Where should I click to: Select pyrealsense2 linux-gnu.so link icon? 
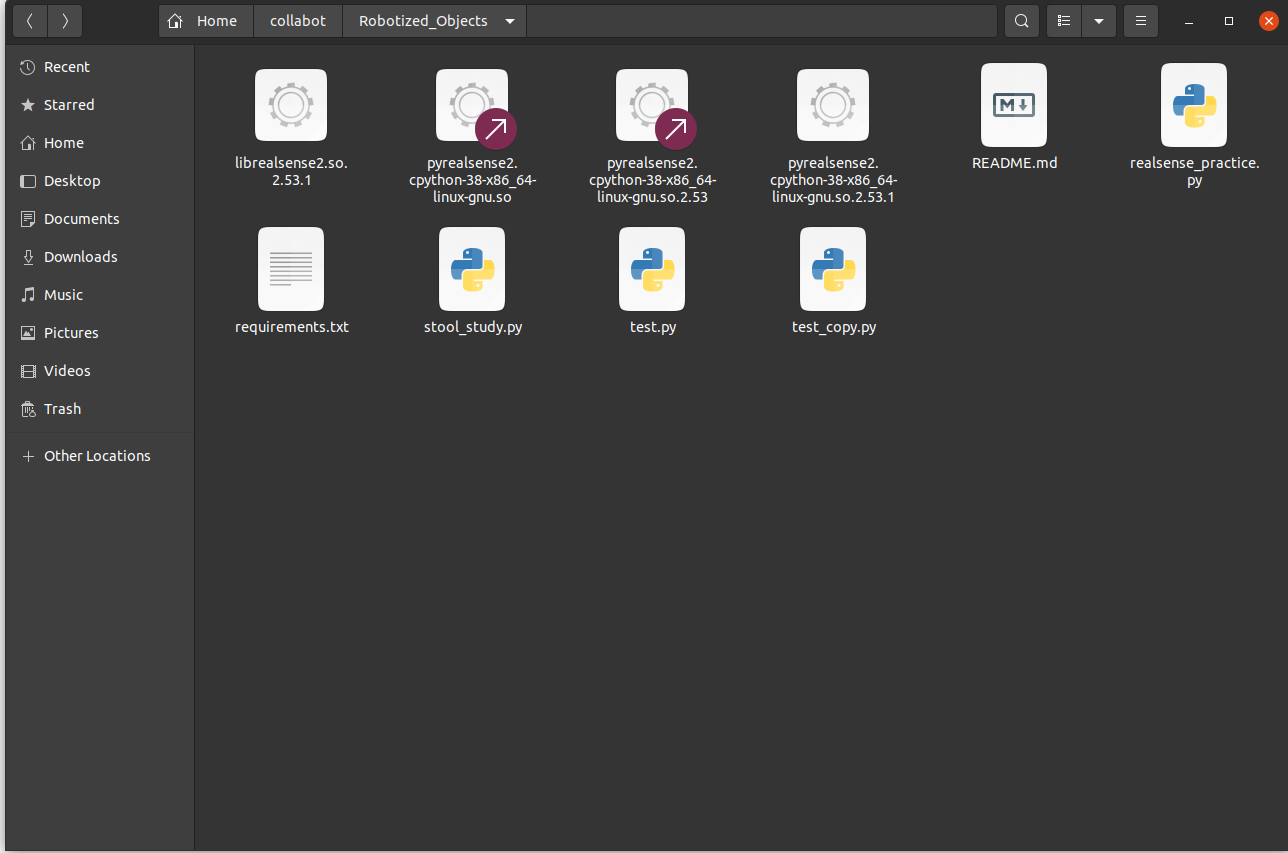472,105
